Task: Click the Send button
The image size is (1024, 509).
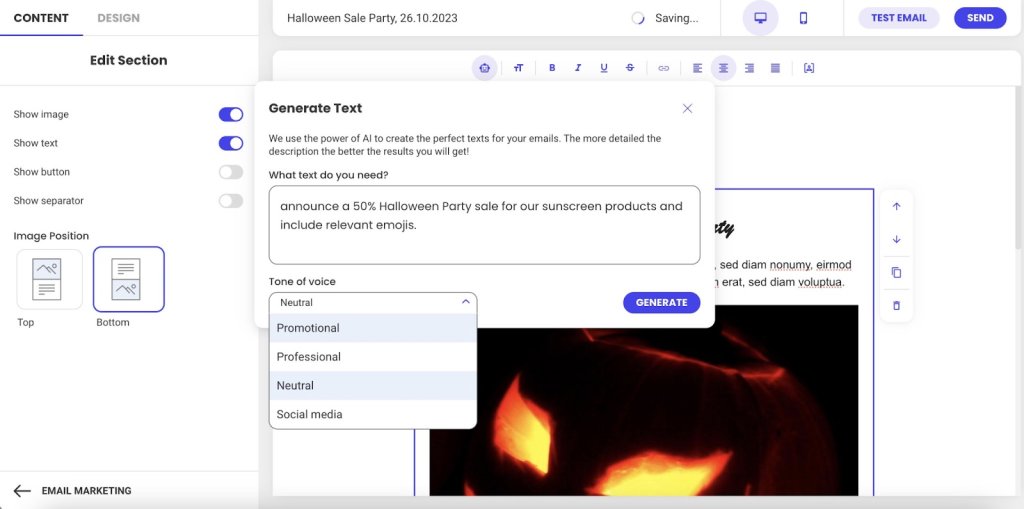Action: [x=980, y=18]
